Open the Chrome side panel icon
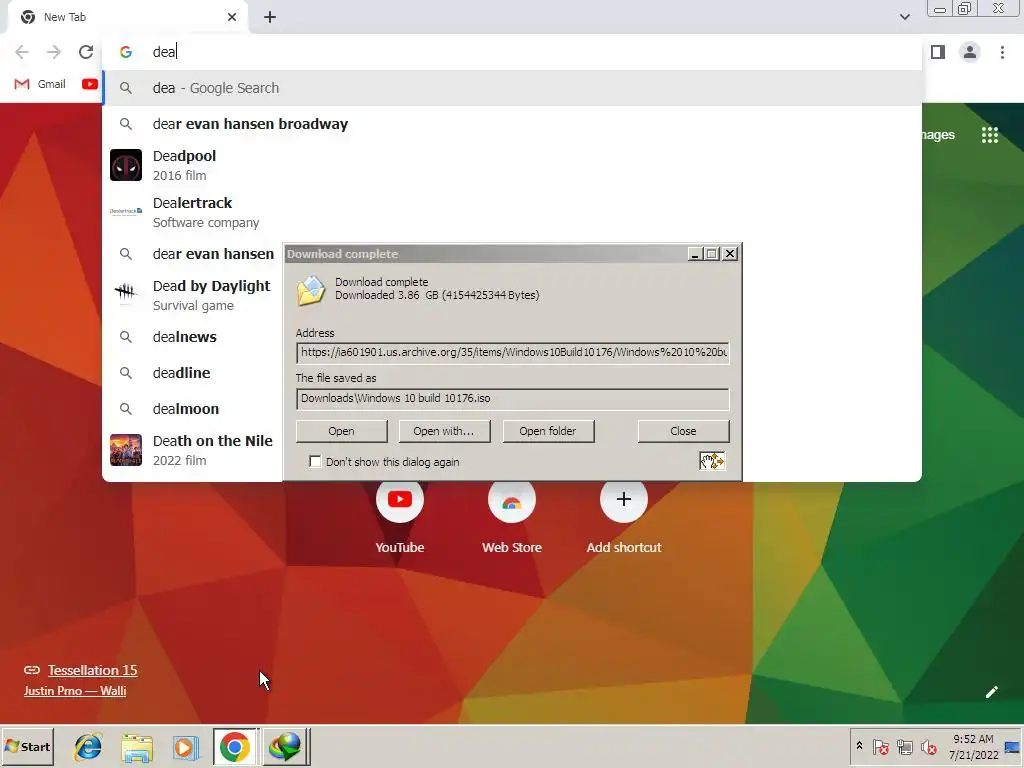Viewport: 1024px width, 768px height. [938, 52]
